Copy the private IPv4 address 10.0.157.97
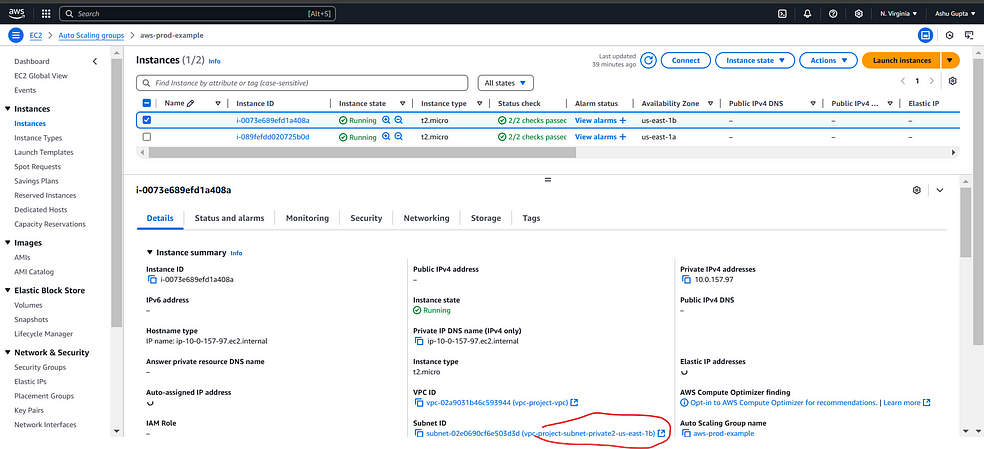The image size is (984, 449). (x=685, y=279)
